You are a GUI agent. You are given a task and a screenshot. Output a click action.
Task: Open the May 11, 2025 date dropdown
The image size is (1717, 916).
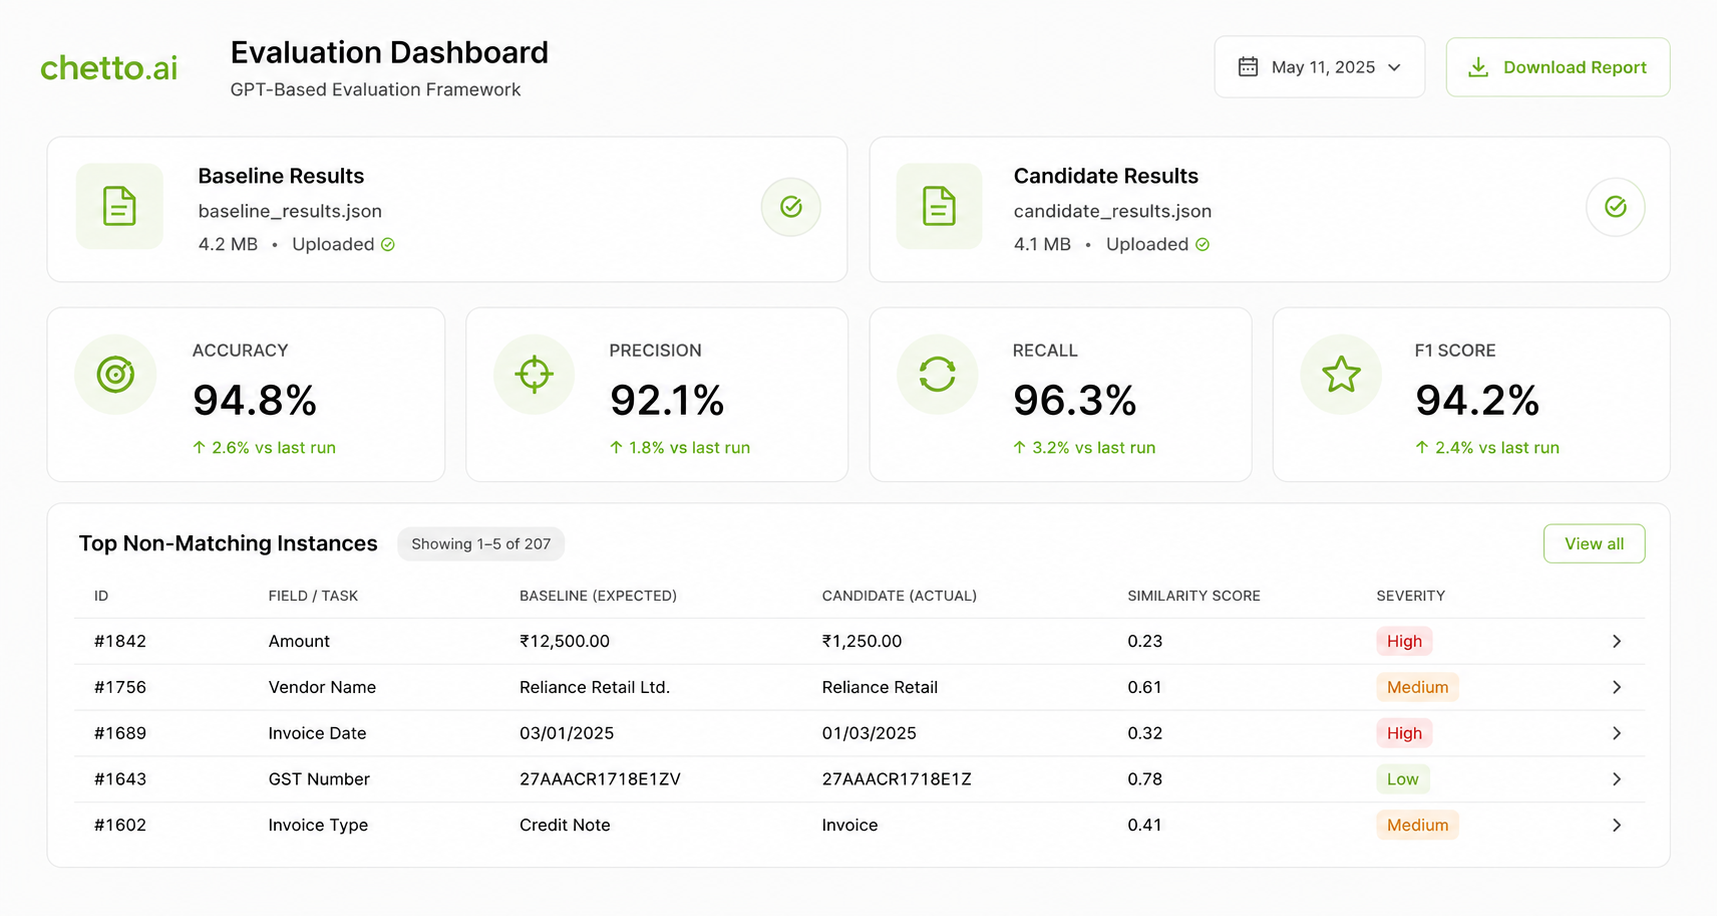pos(1319,67)
